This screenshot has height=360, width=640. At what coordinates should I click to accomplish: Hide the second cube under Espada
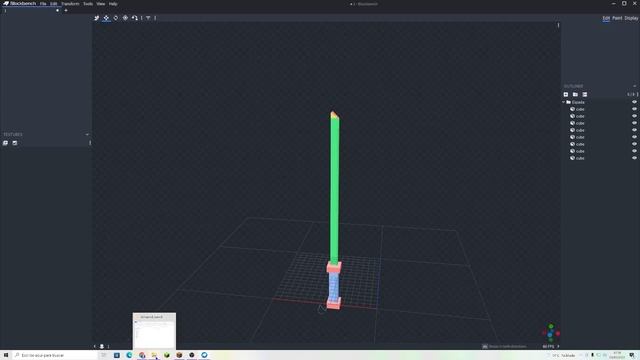click(634, 116)
